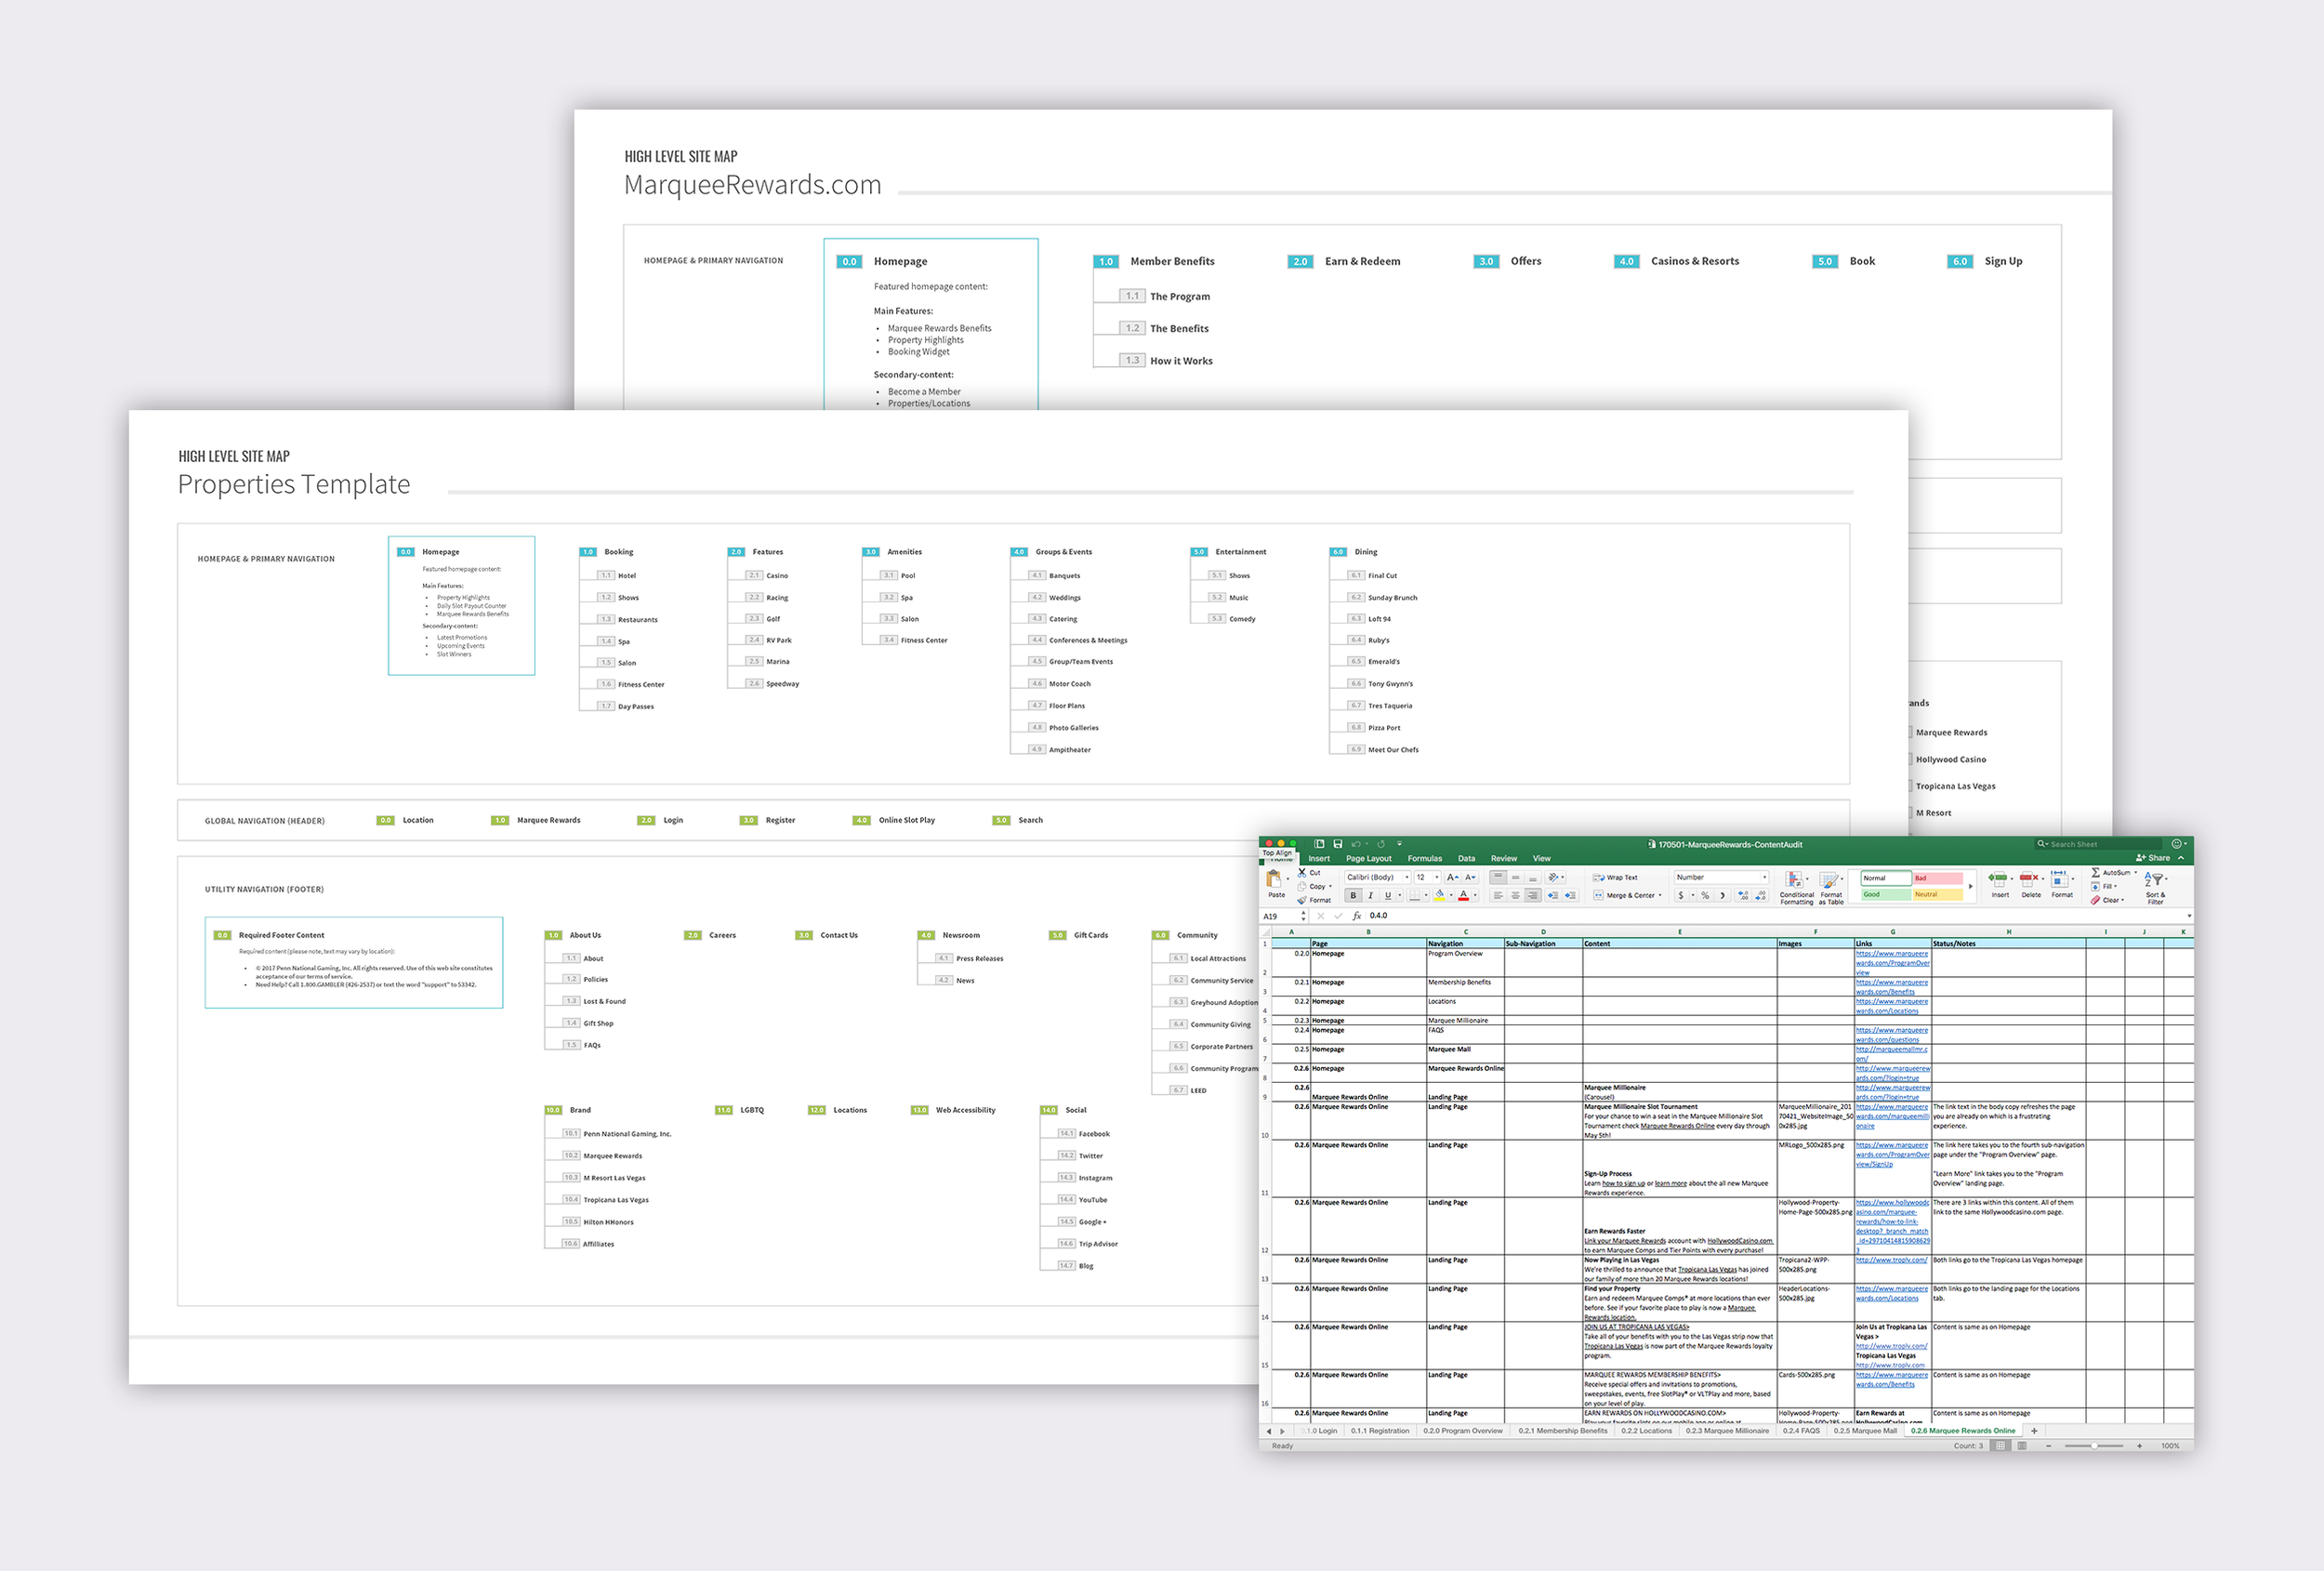
Task: Click the Format painter brush icon
Action: (x=1302, y=900)
